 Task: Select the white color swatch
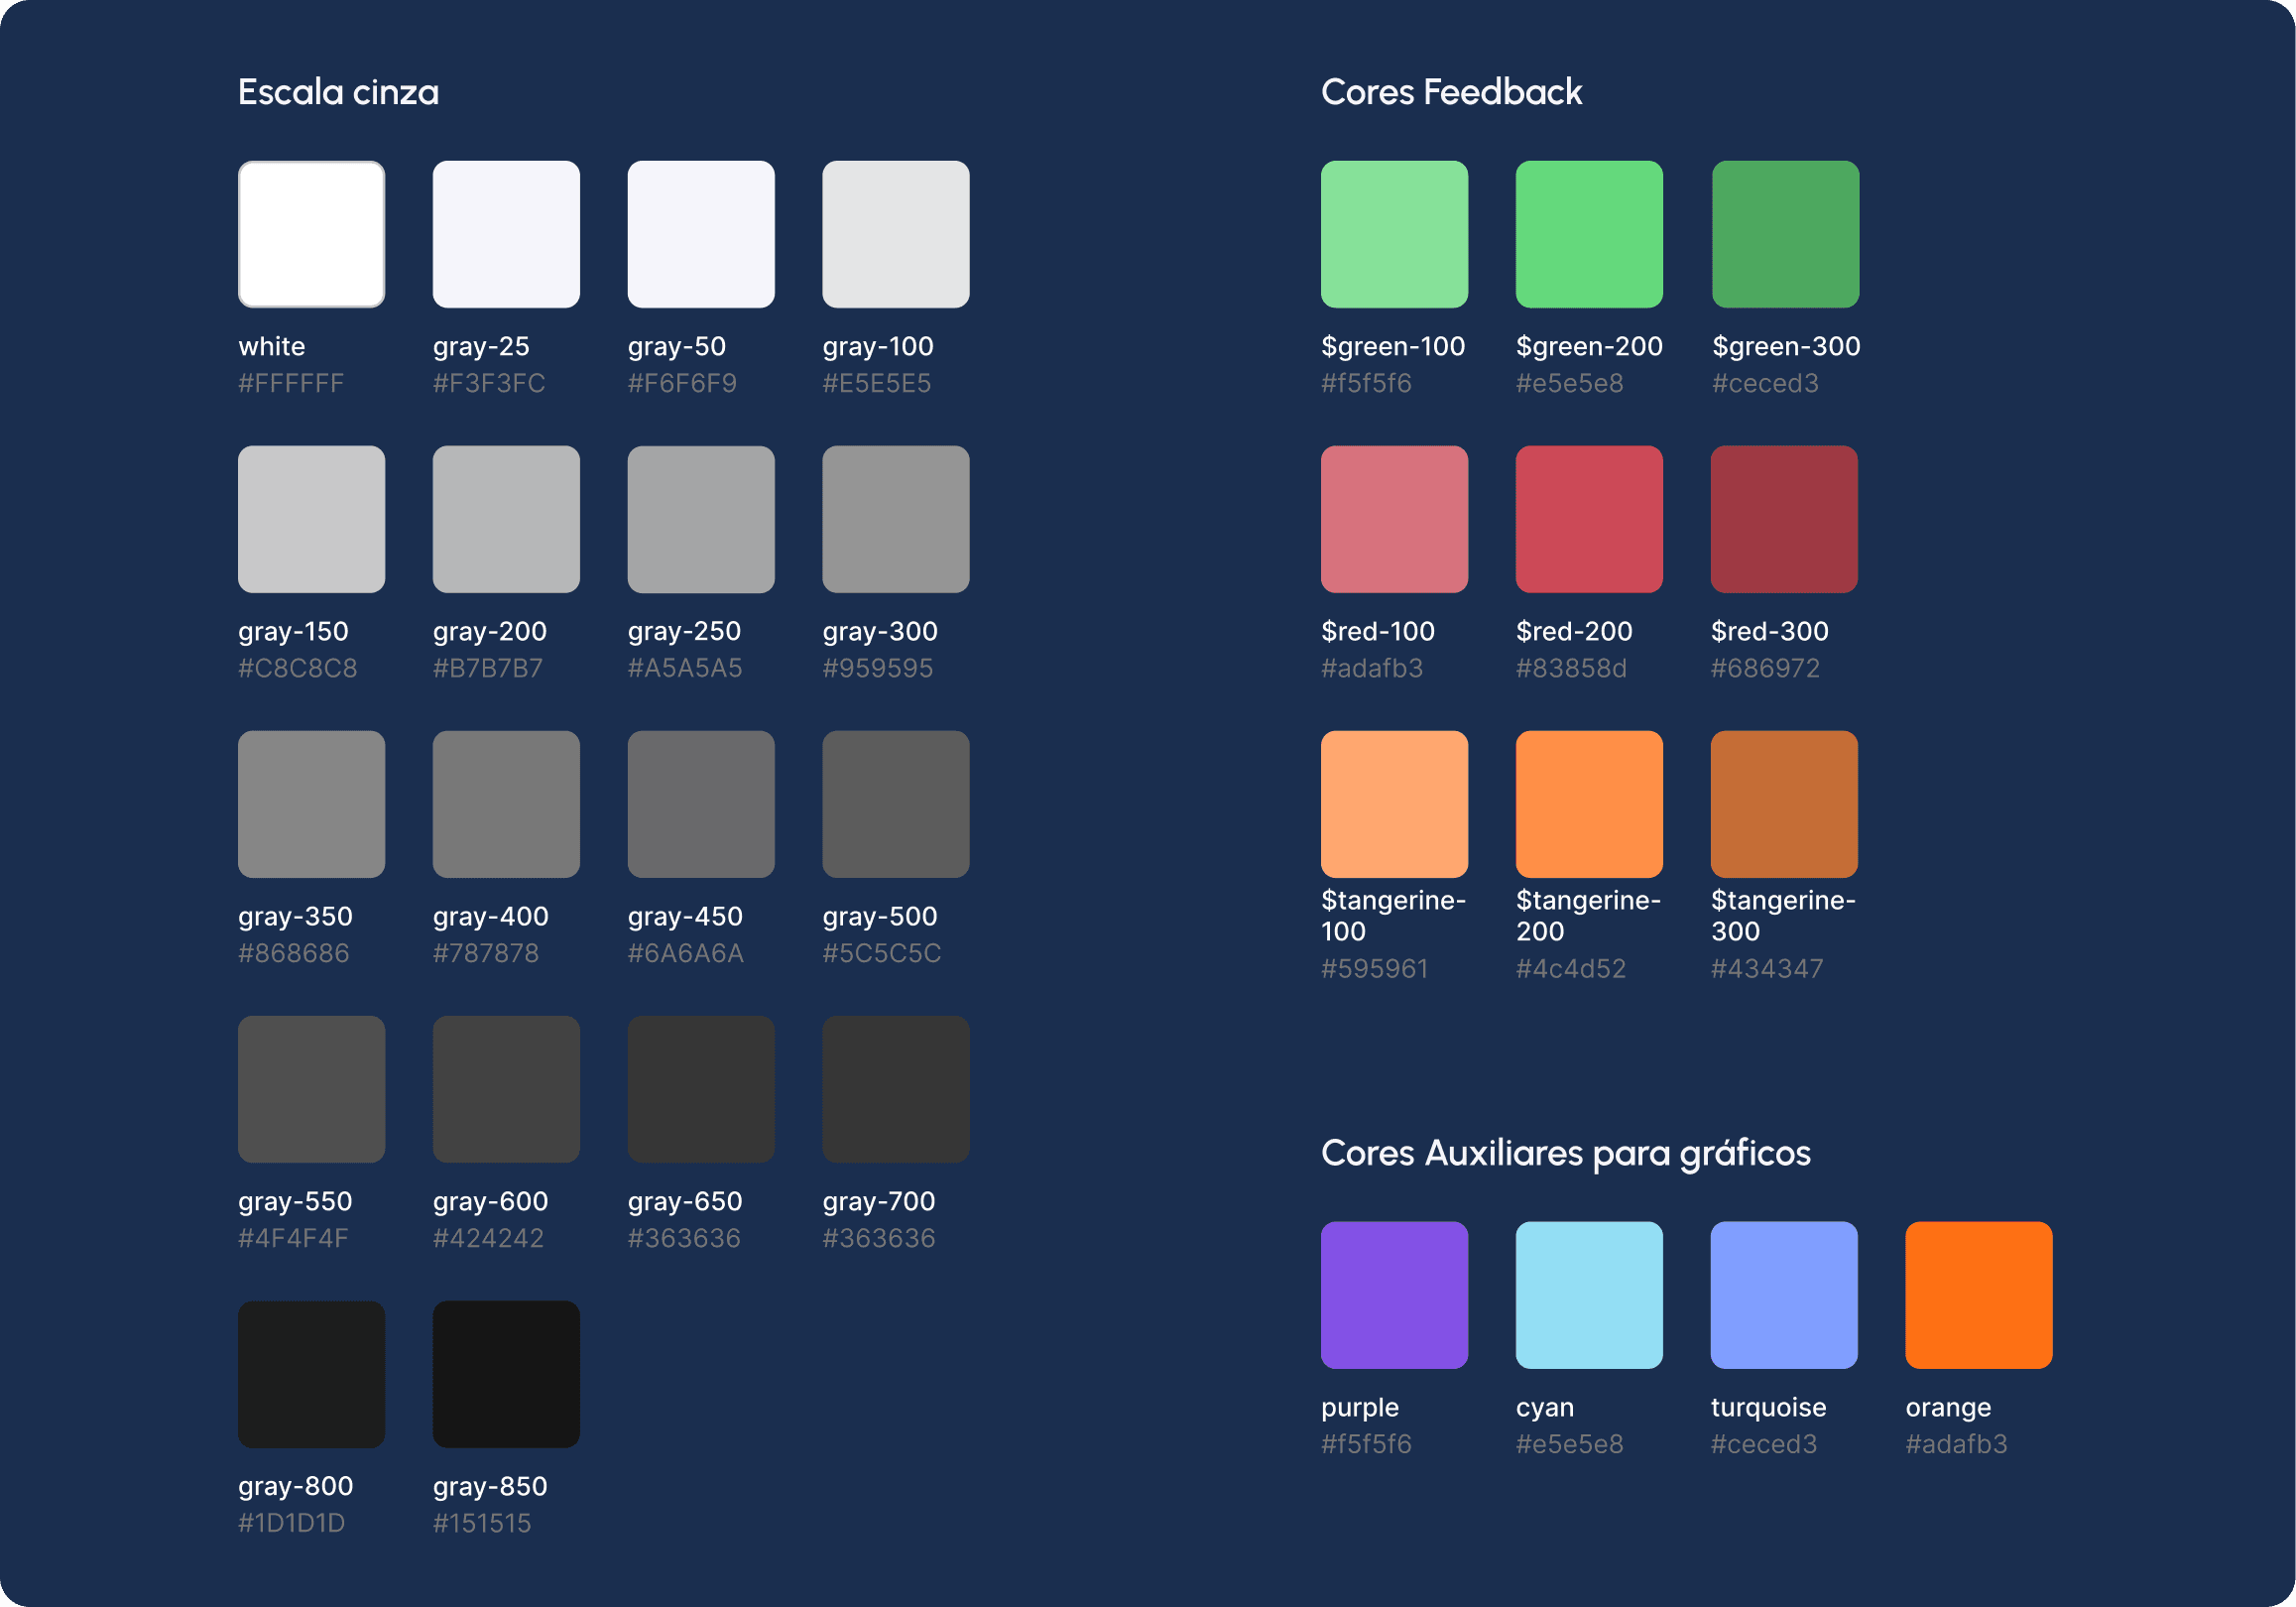[x=311, y=234]
